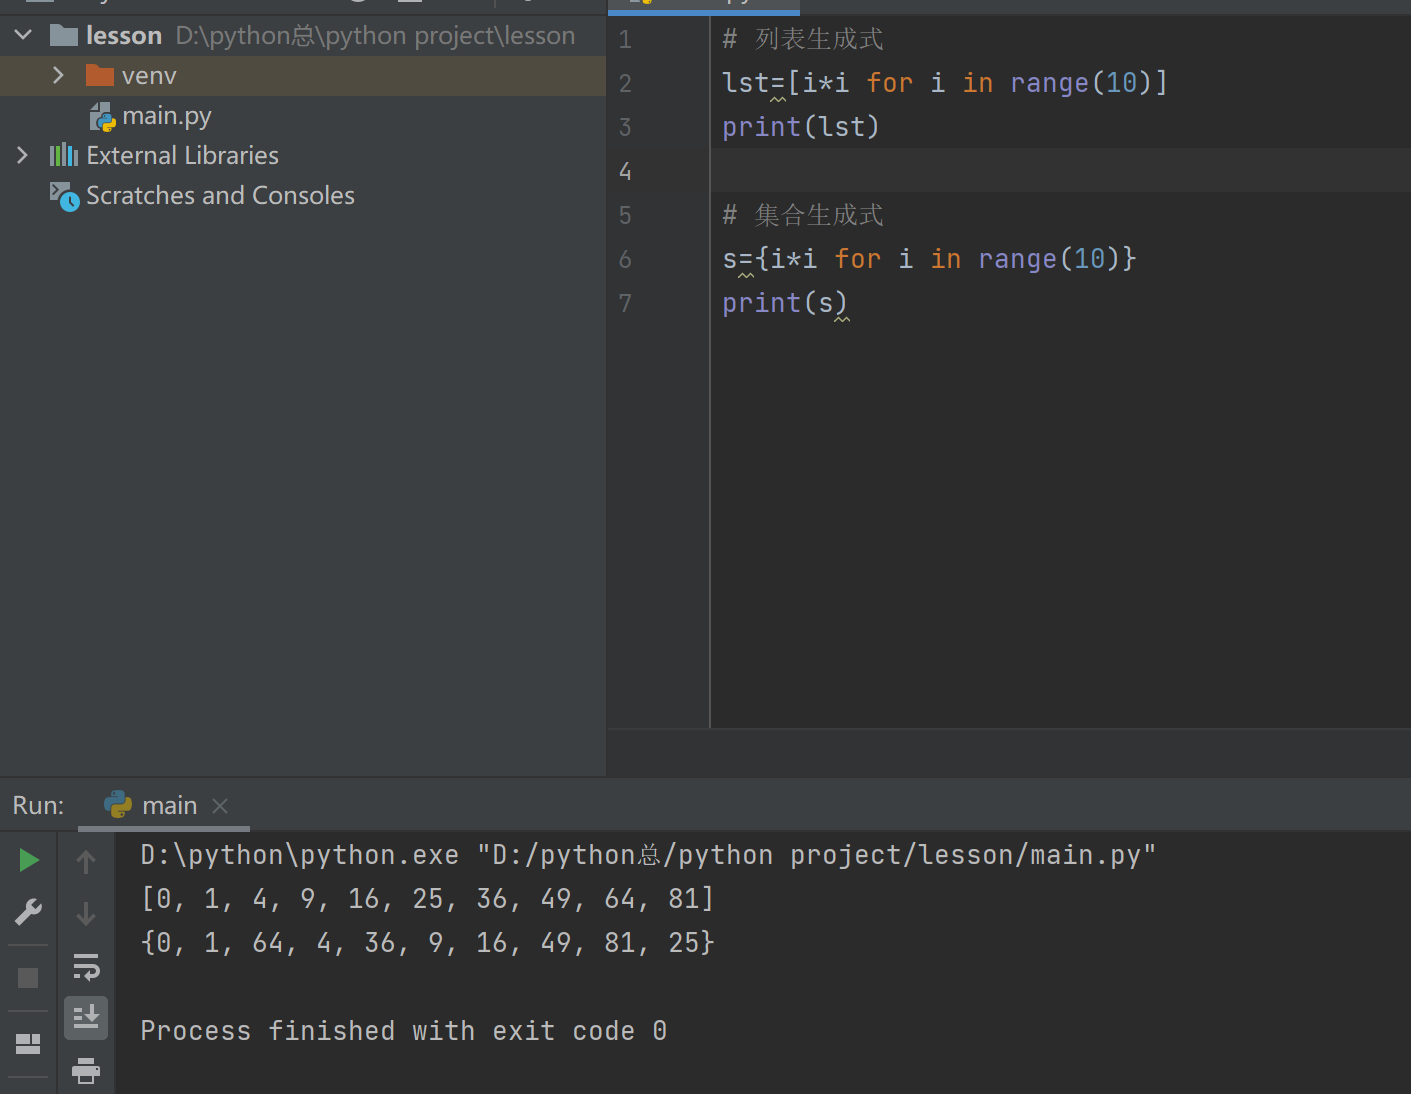Click 'range(10)' on the lst line
Viewport: 1411px width, 1094px height.
pos(1080,83)
